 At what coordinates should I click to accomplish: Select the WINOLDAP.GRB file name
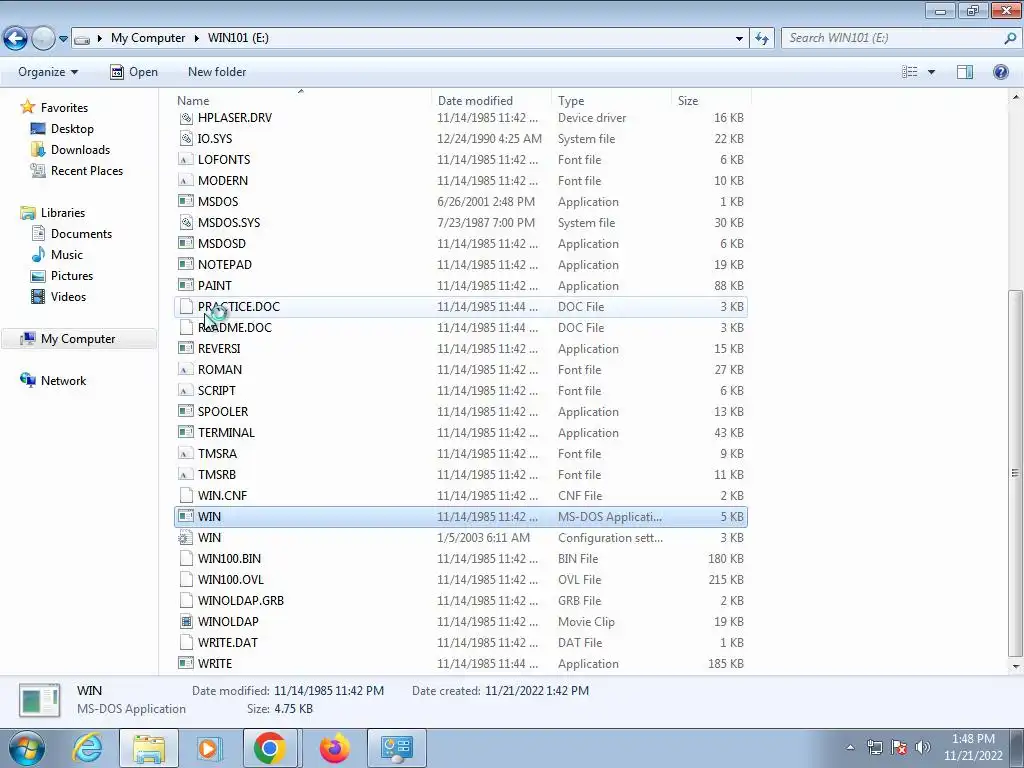click(241, 601)
